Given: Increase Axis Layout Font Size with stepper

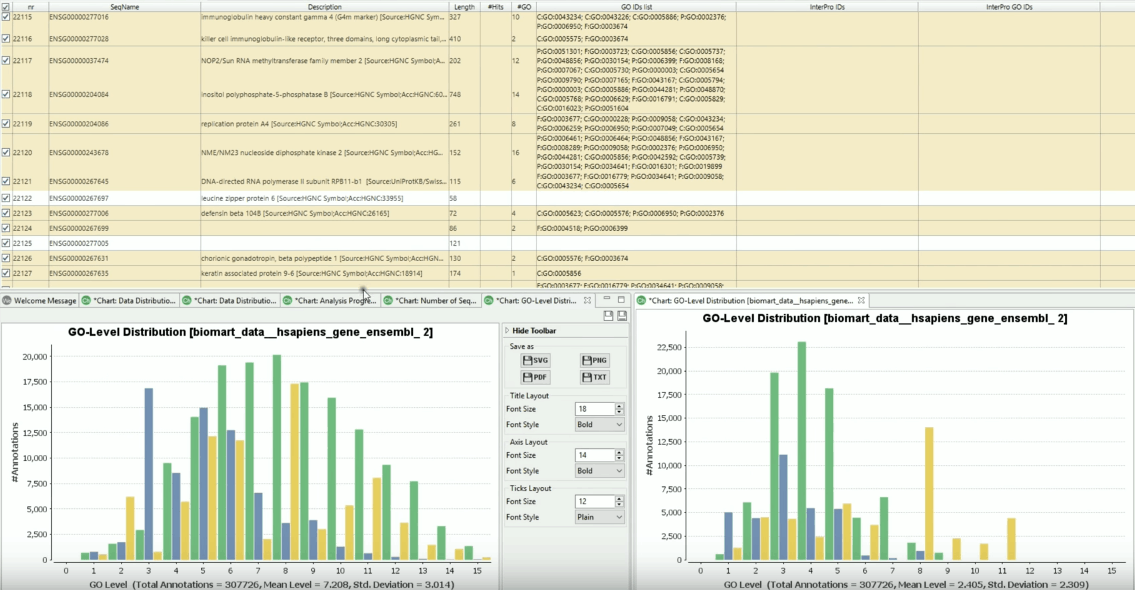Looking at the screenshot, I should 619,451.
